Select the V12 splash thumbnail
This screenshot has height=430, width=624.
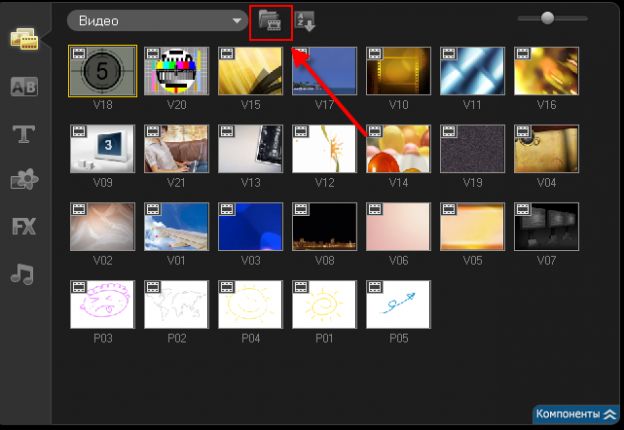pyautogui.click(x=324, y=149)
